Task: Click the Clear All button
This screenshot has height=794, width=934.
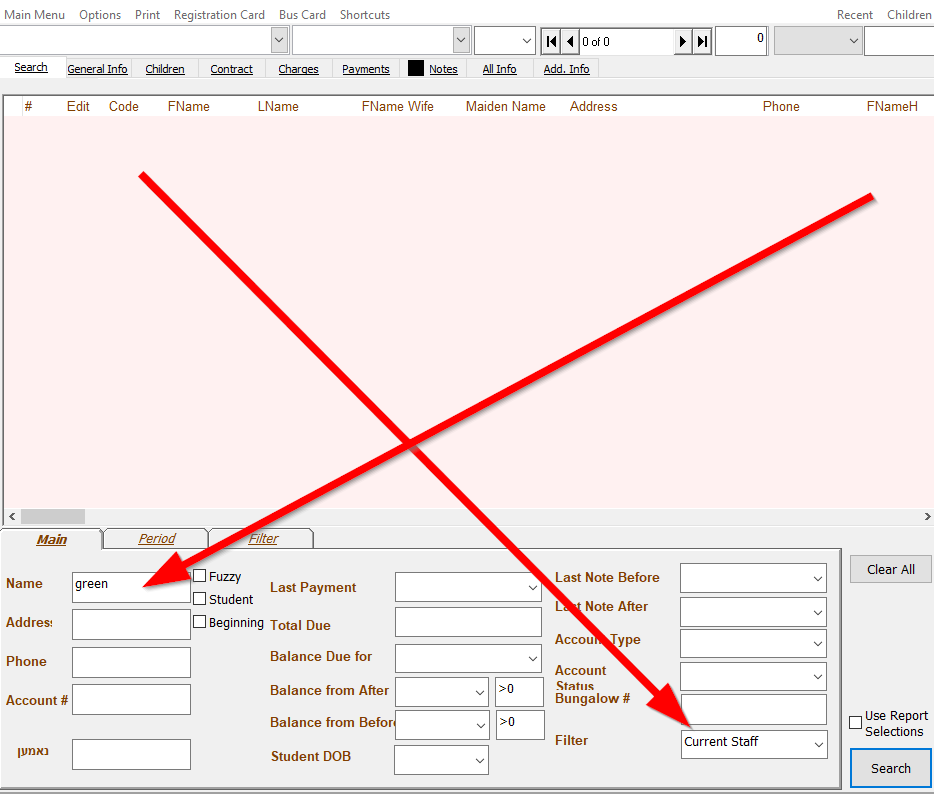Action: coord(890,569)
